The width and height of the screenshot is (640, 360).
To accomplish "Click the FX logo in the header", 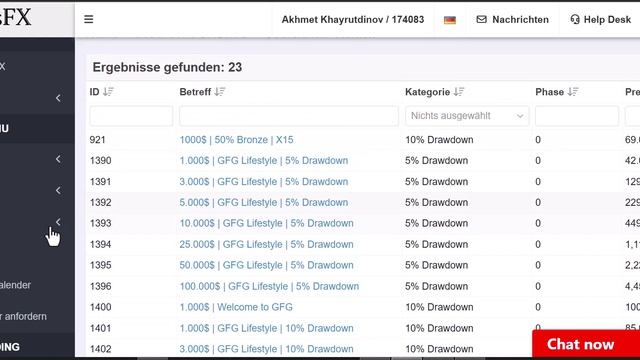I will coord(16,17).
